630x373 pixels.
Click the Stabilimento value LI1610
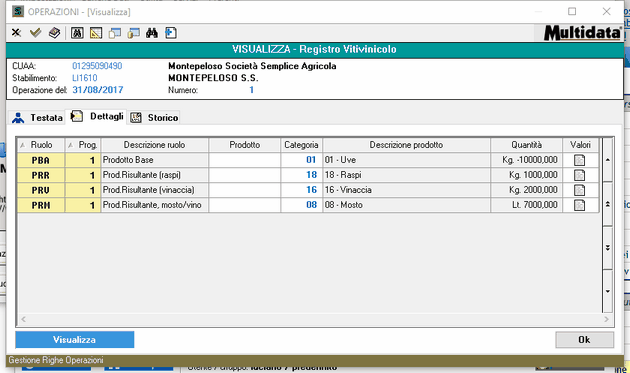[x=85, y=78]
